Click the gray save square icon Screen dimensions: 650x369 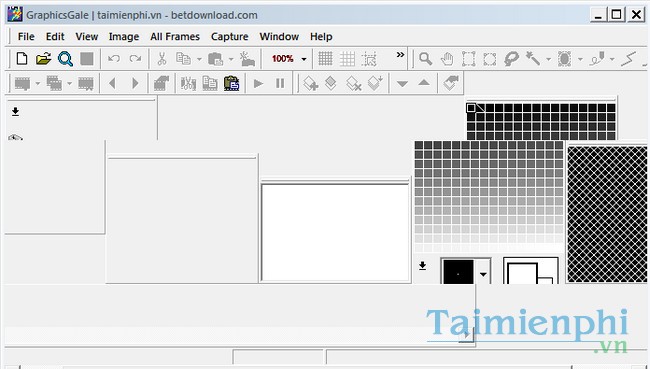tap(87, 59)
